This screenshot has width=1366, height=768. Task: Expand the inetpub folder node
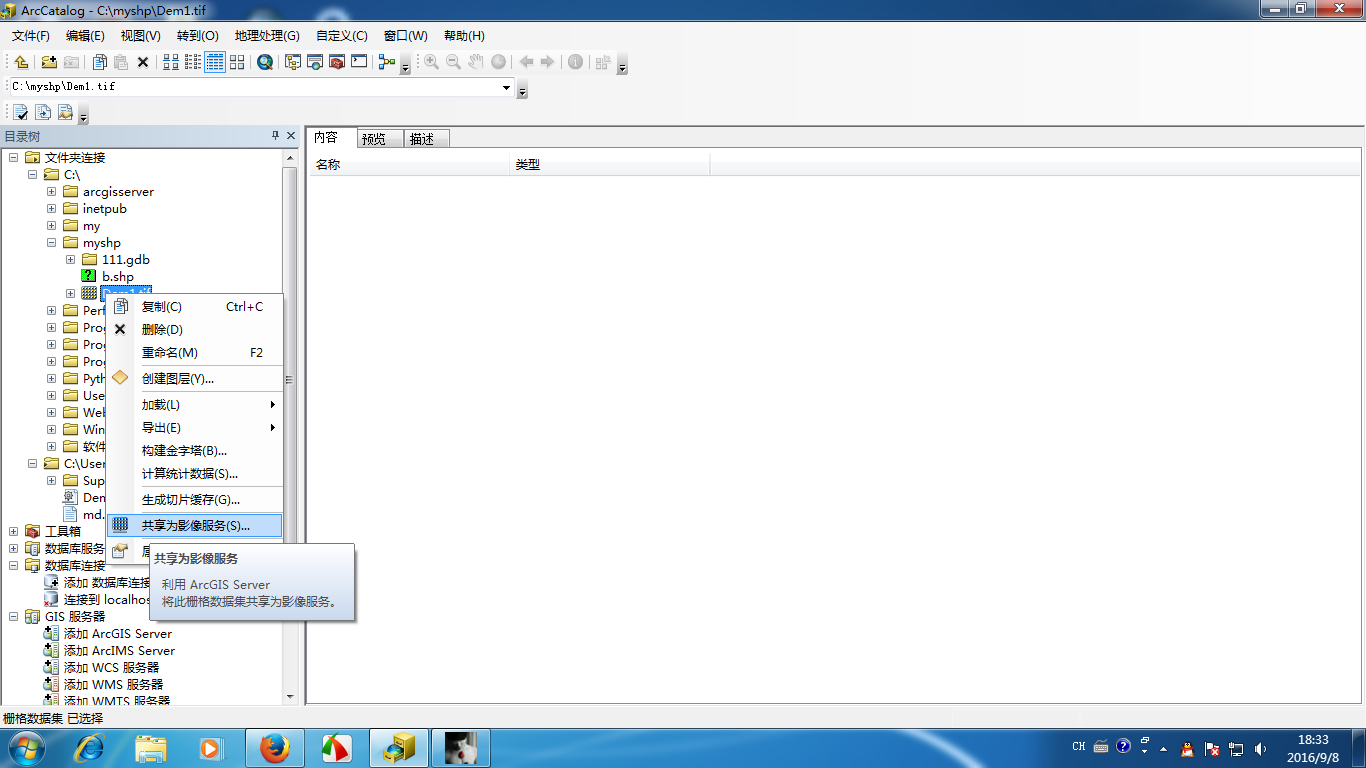click(51, 208)
